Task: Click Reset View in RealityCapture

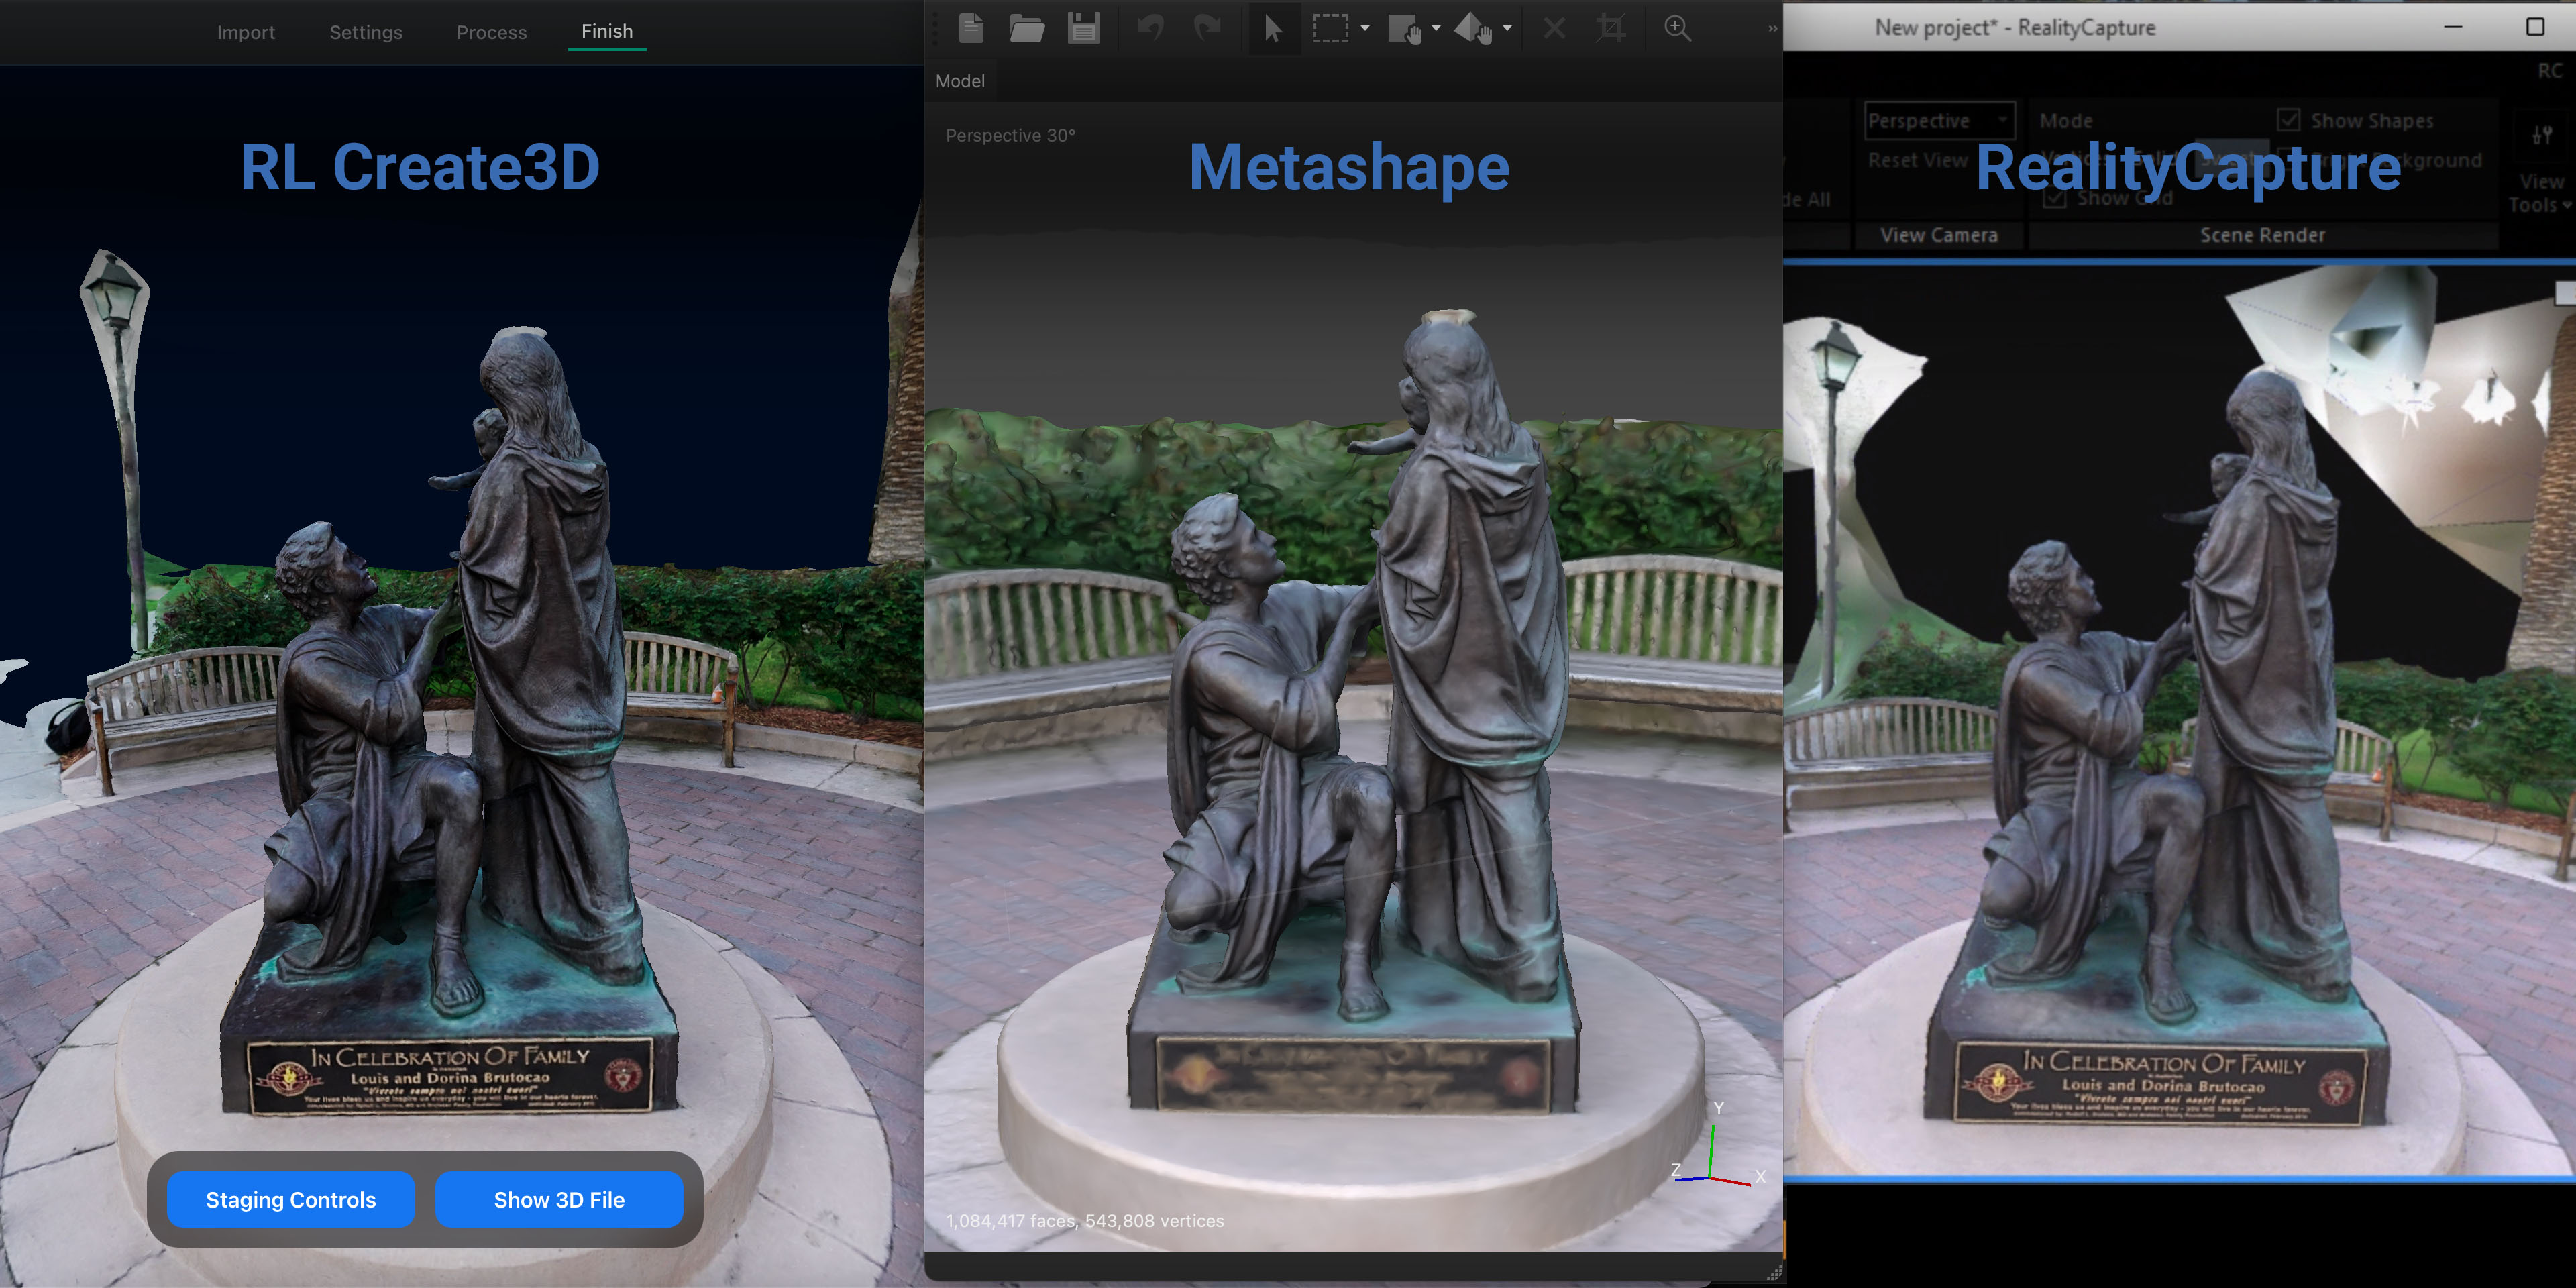Action: point(1917,160)
